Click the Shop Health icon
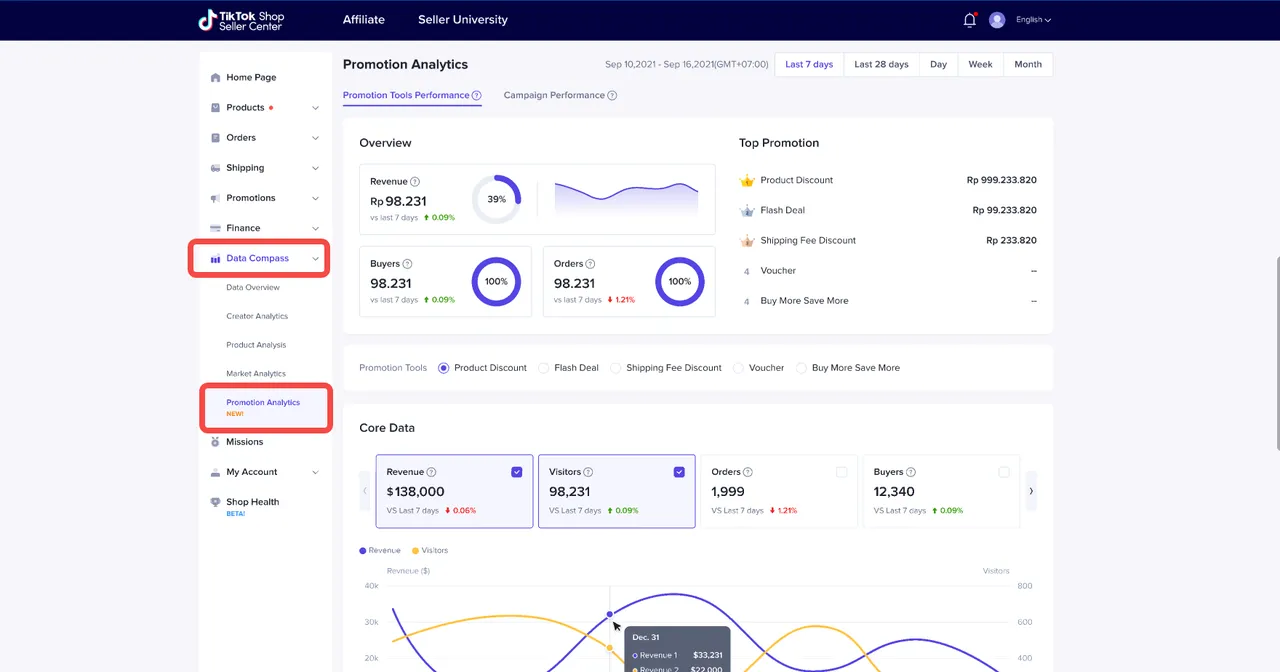Screen dimensions: 1280x672 (215, 502)
